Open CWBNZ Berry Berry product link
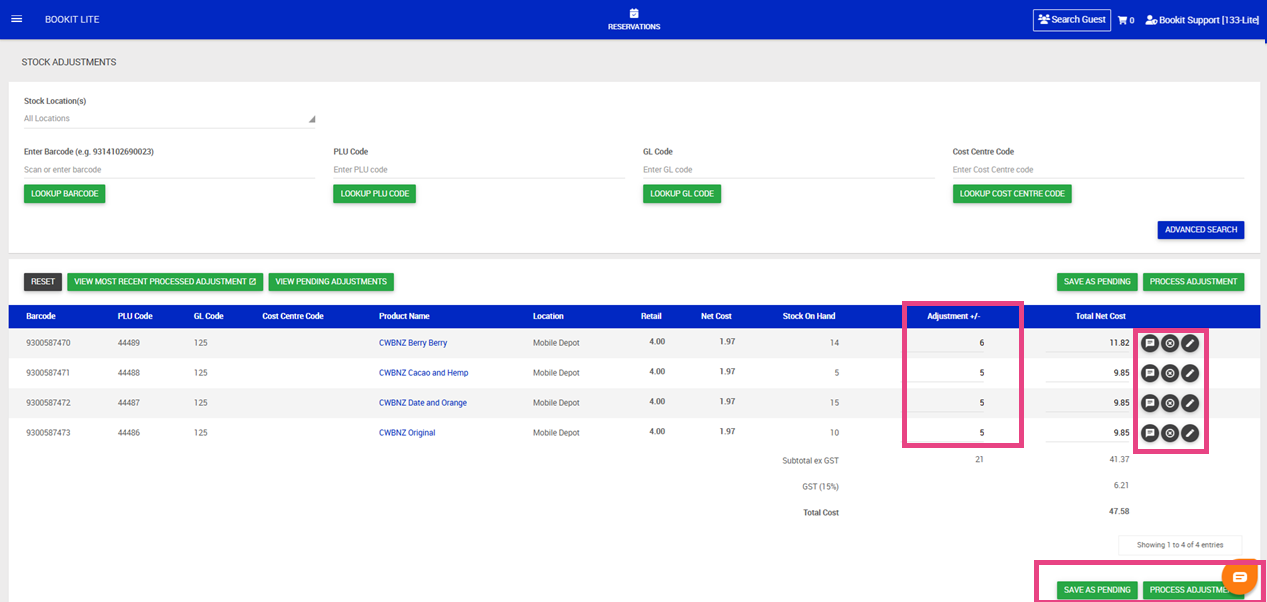This screenshot has width=1267, height=602. click(x=413, y=343)
